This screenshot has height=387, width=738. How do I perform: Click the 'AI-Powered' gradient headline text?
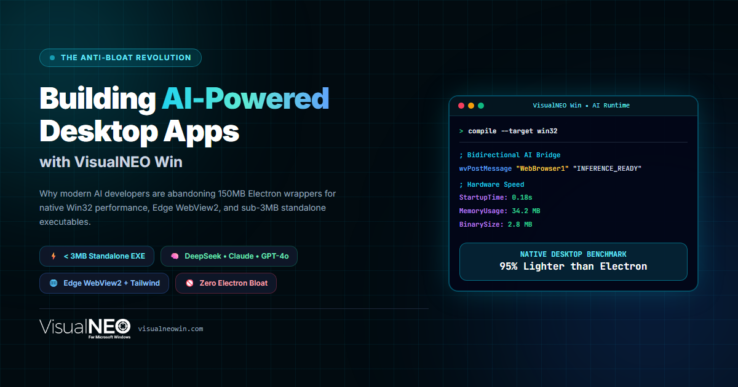pos(245,98)
